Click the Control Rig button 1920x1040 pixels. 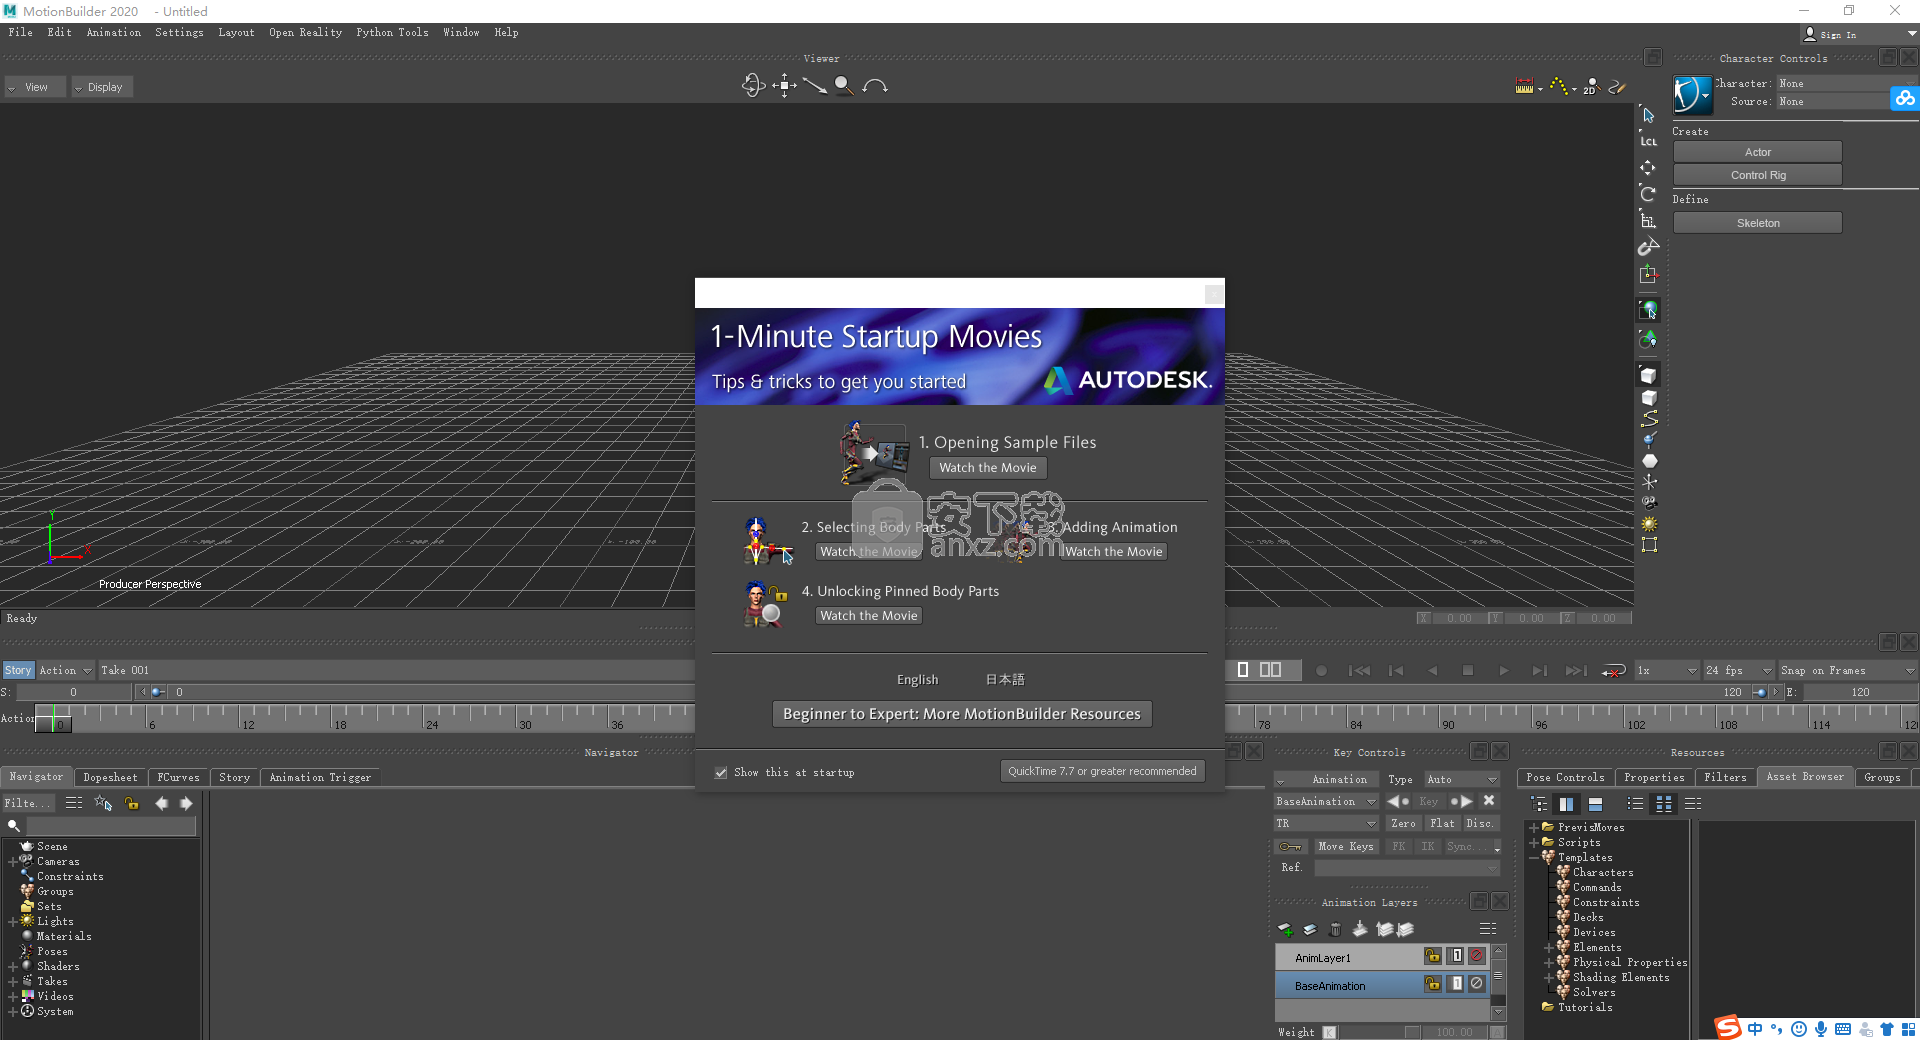point(1757,175)
